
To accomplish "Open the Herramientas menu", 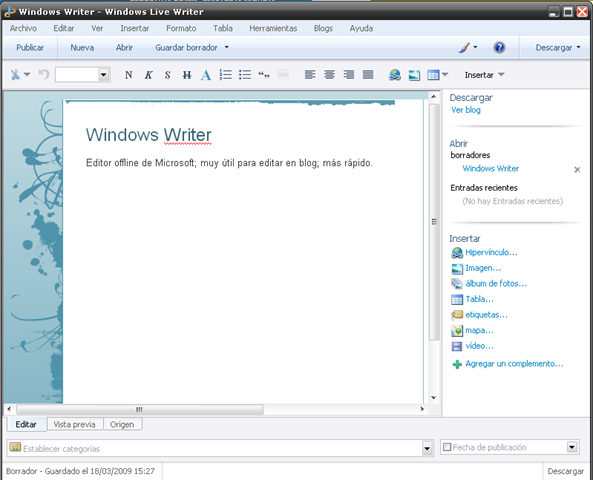I will (273, 28).
